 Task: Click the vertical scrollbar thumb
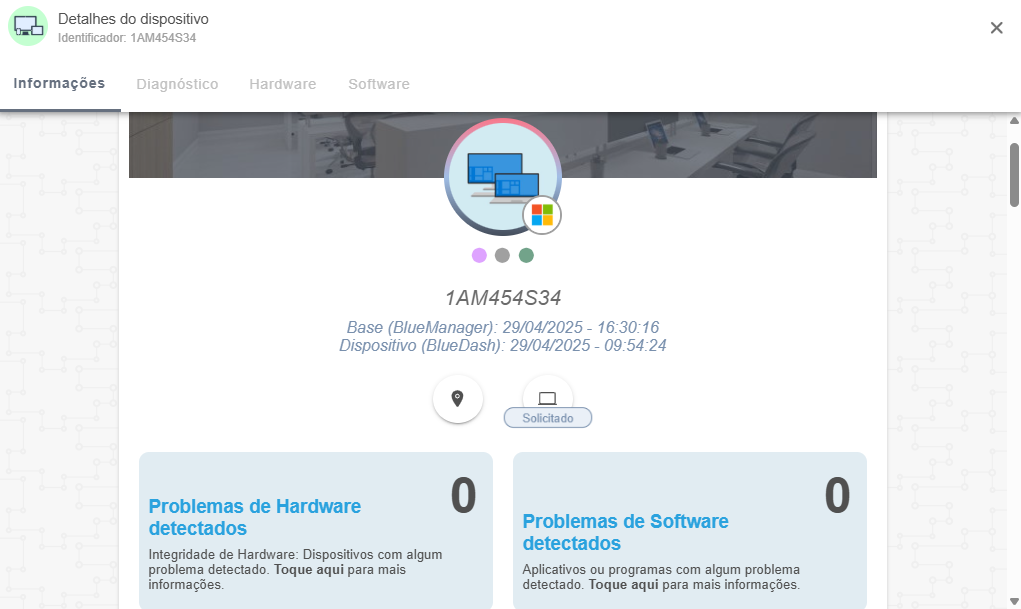(x=1014, y=175)
